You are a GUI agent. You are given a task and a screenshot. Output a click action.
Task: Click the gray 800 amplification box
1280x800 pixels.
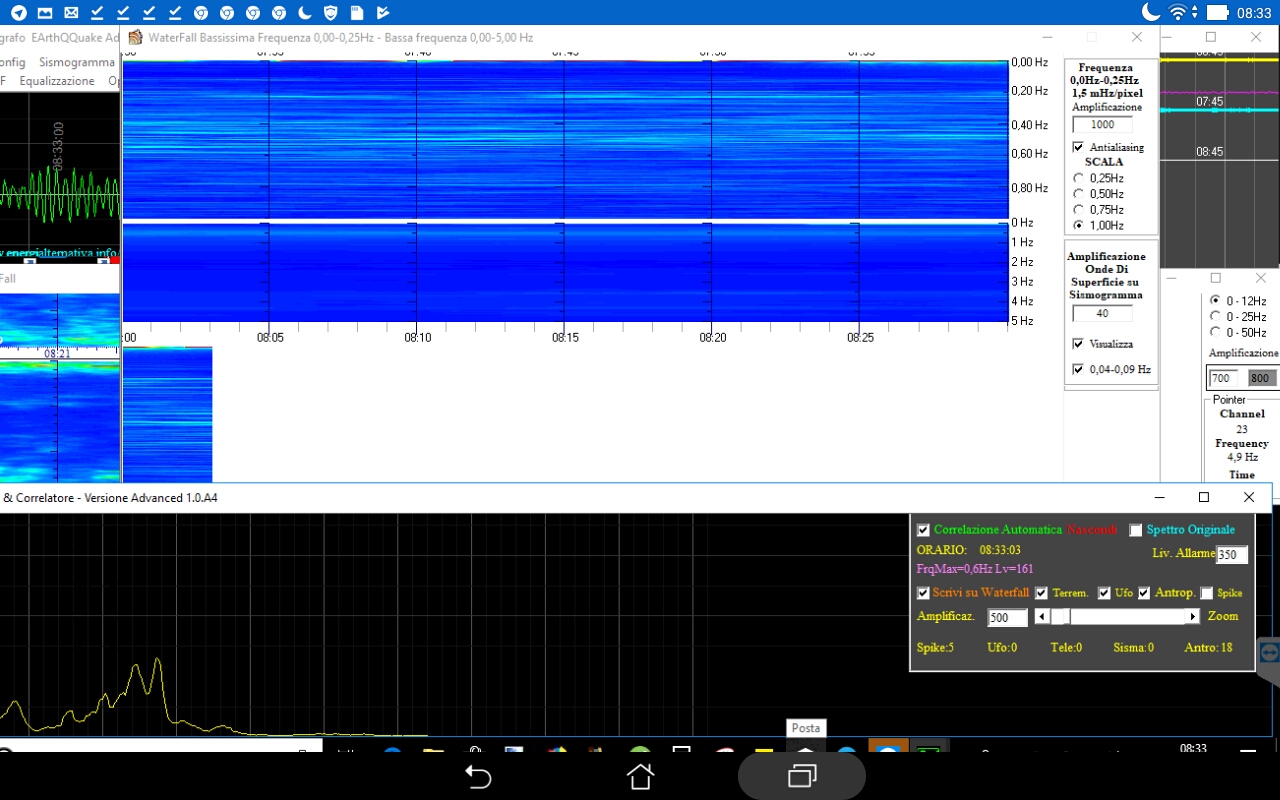coord(1260,378)
